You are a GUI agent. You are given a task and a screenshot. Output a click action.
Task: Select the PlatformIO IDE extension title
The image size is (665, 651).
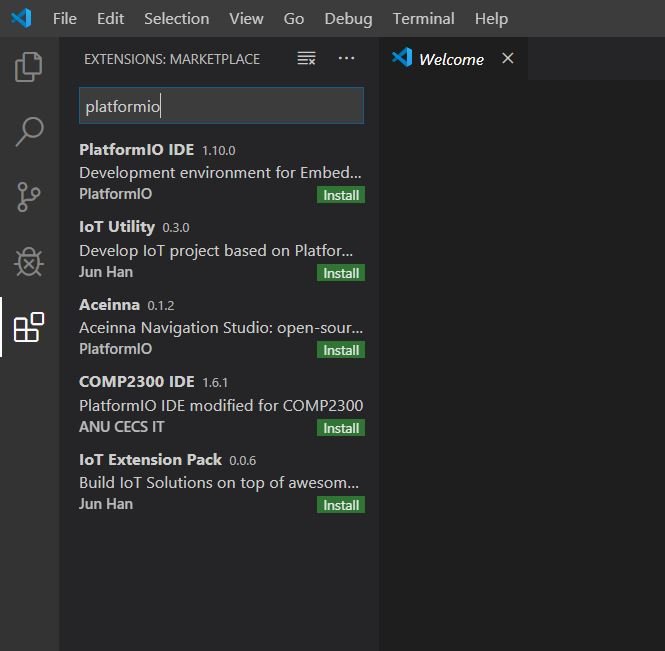pos(137,150)
